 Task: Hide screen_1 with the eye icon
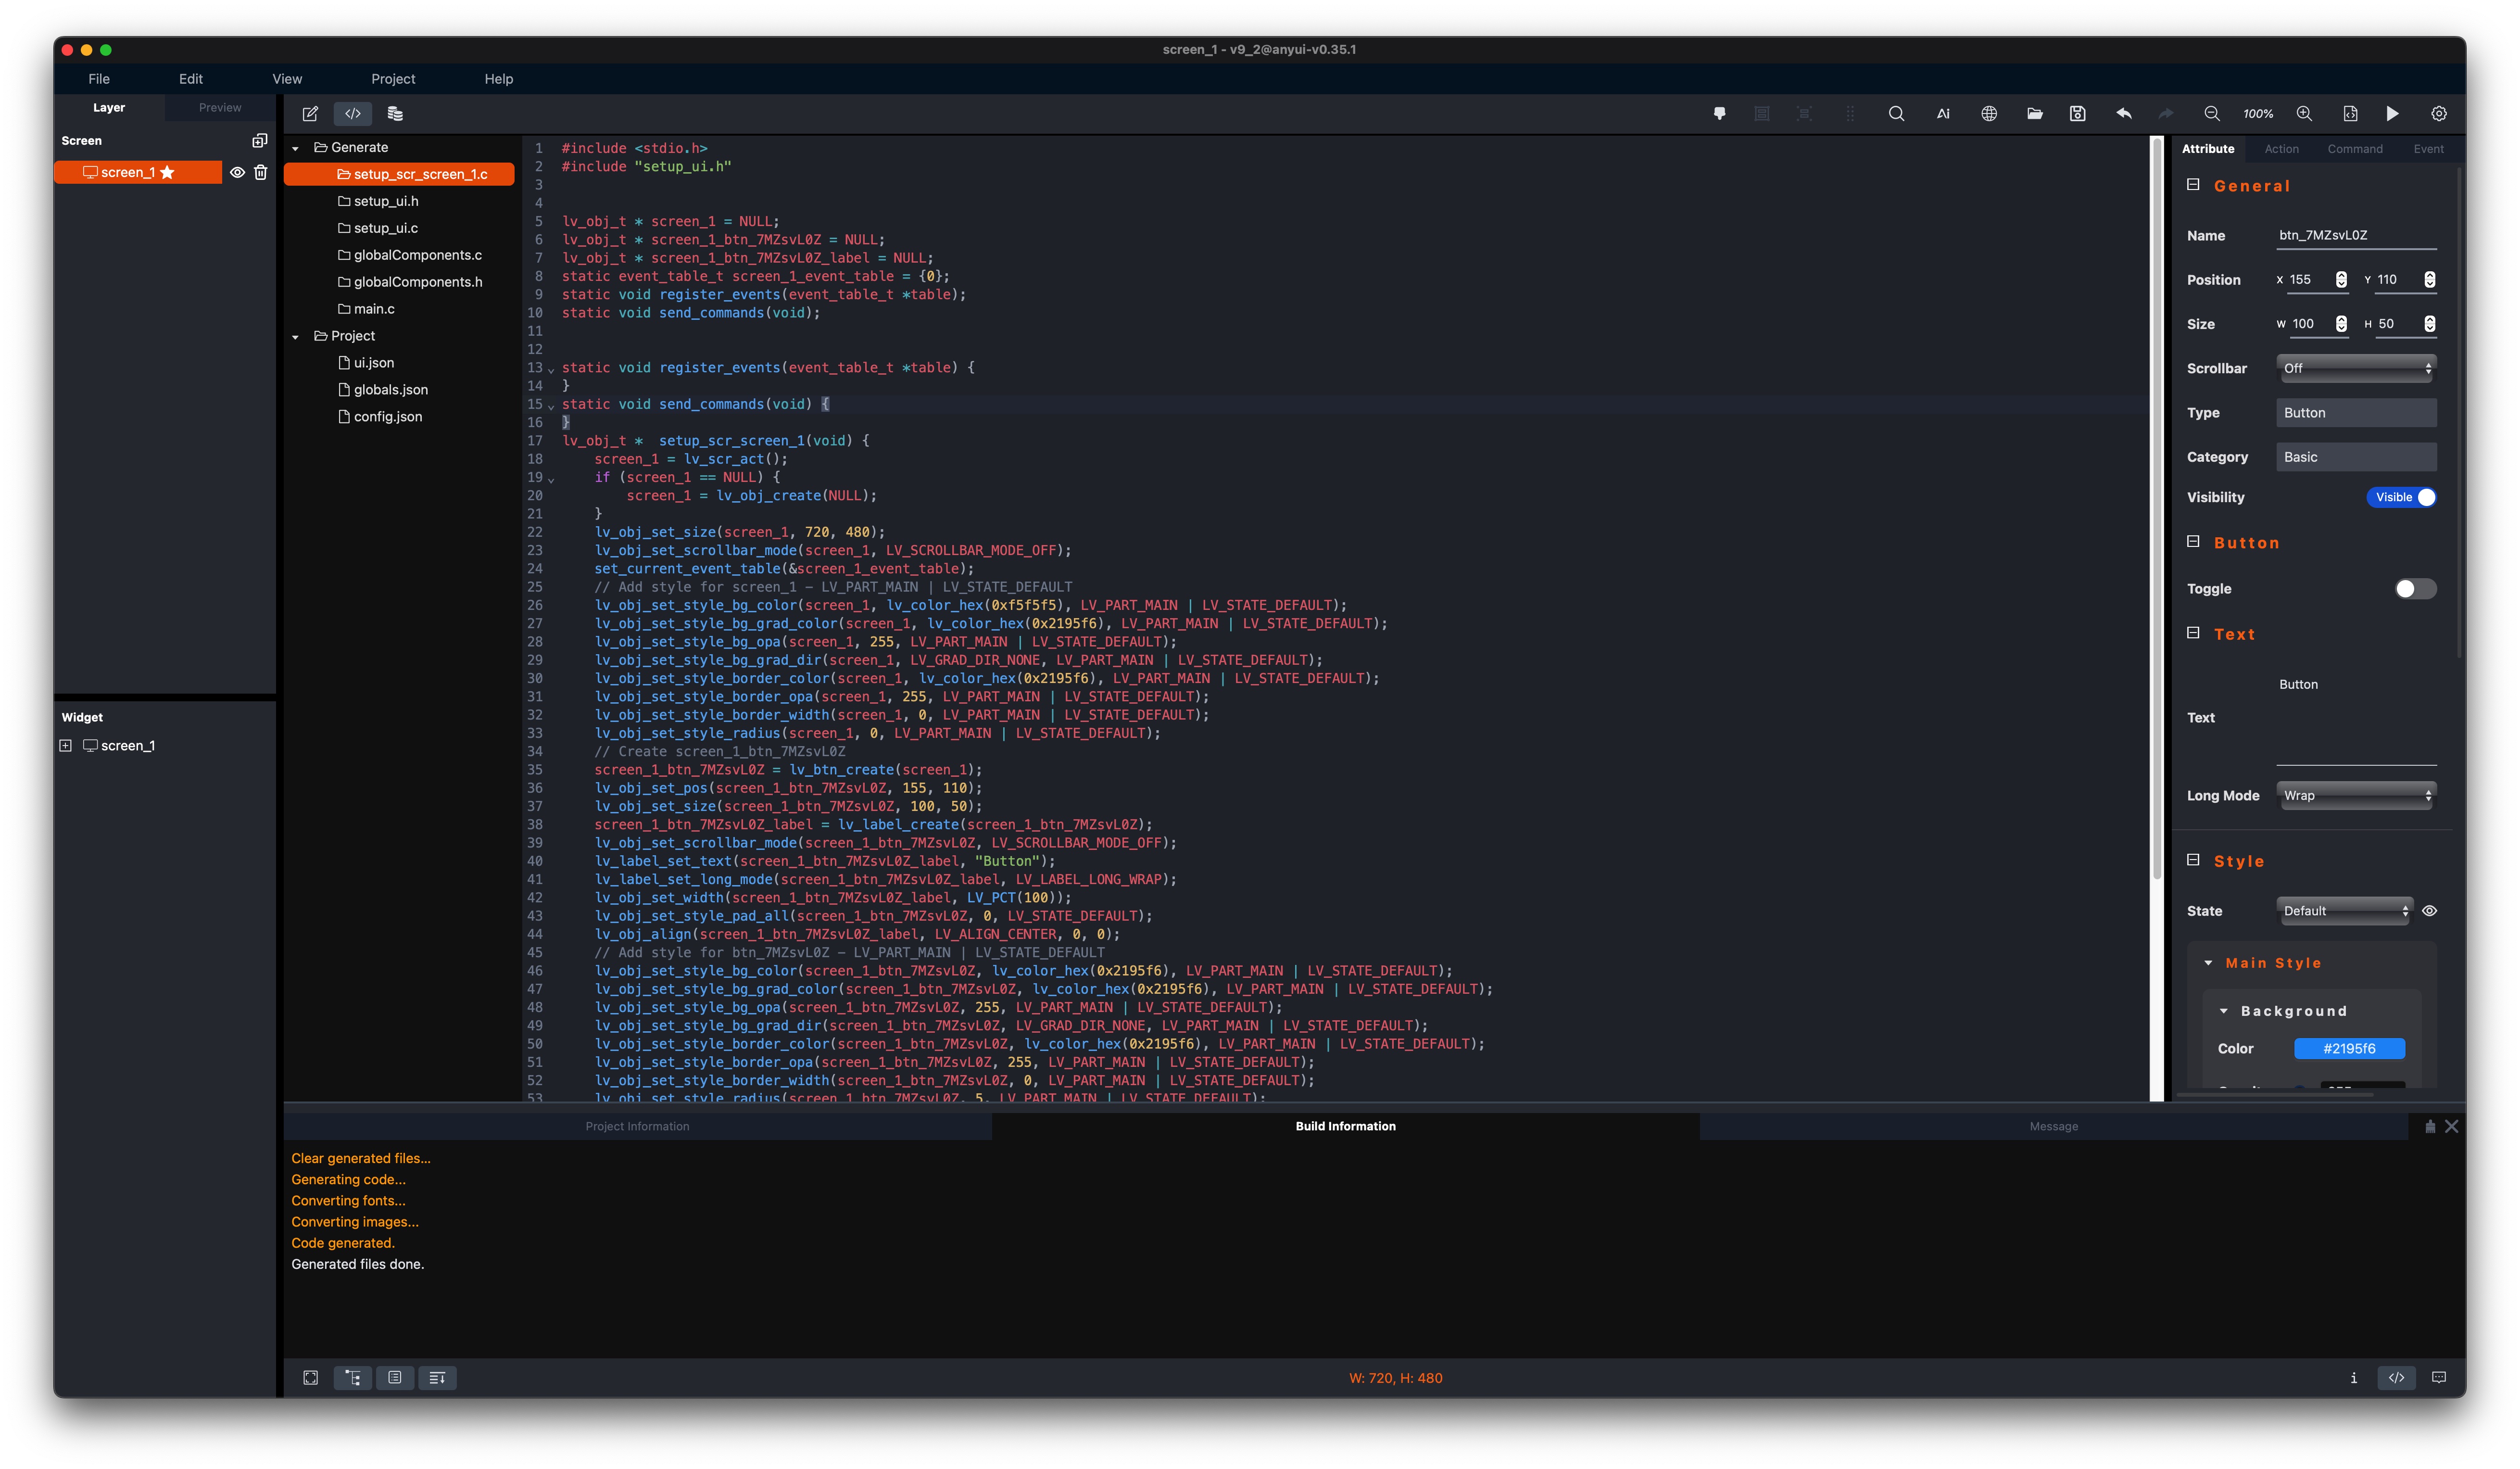coord(237,173)
